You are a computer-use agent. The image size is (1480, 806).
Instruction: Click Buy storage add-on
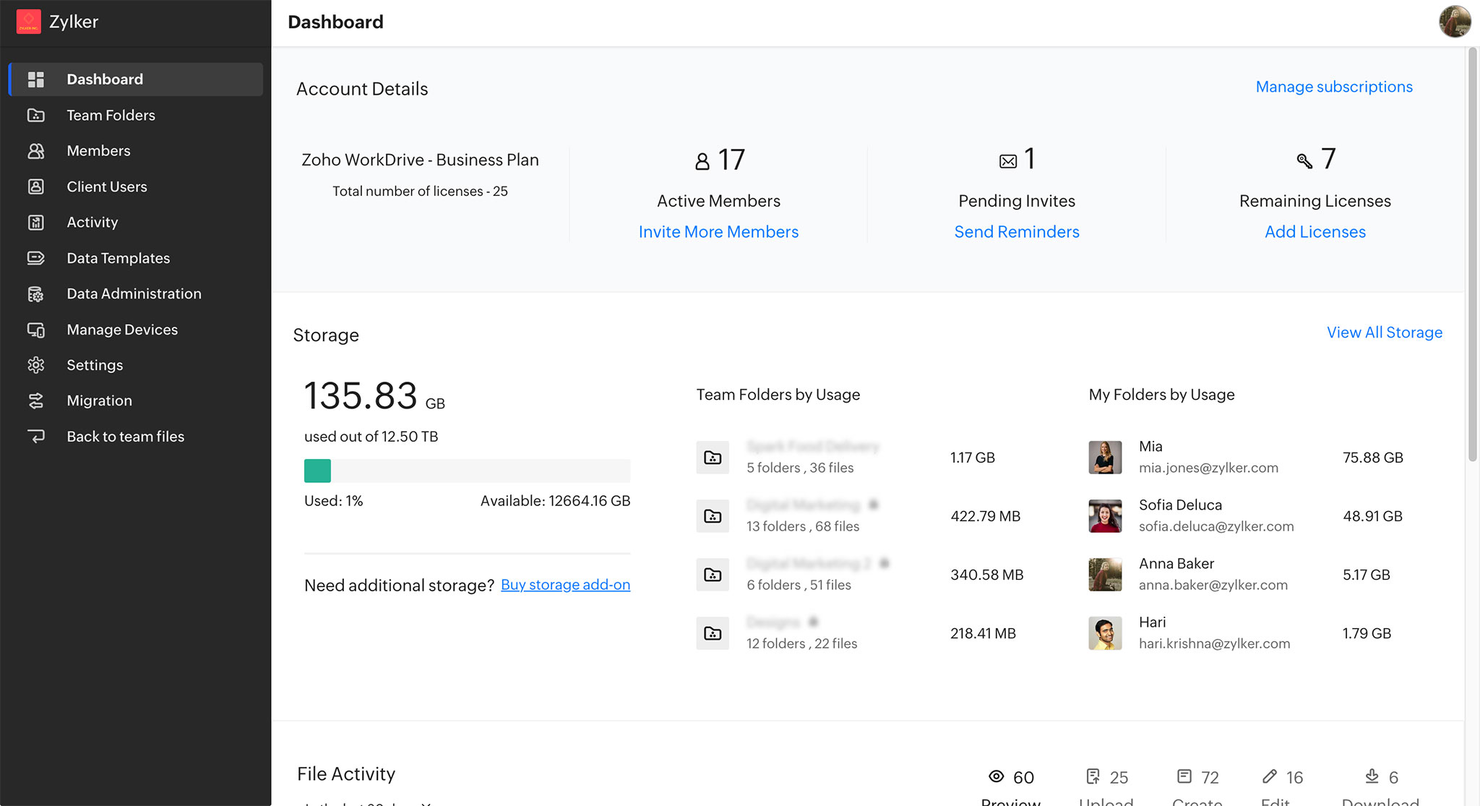[x=565, y=585]
